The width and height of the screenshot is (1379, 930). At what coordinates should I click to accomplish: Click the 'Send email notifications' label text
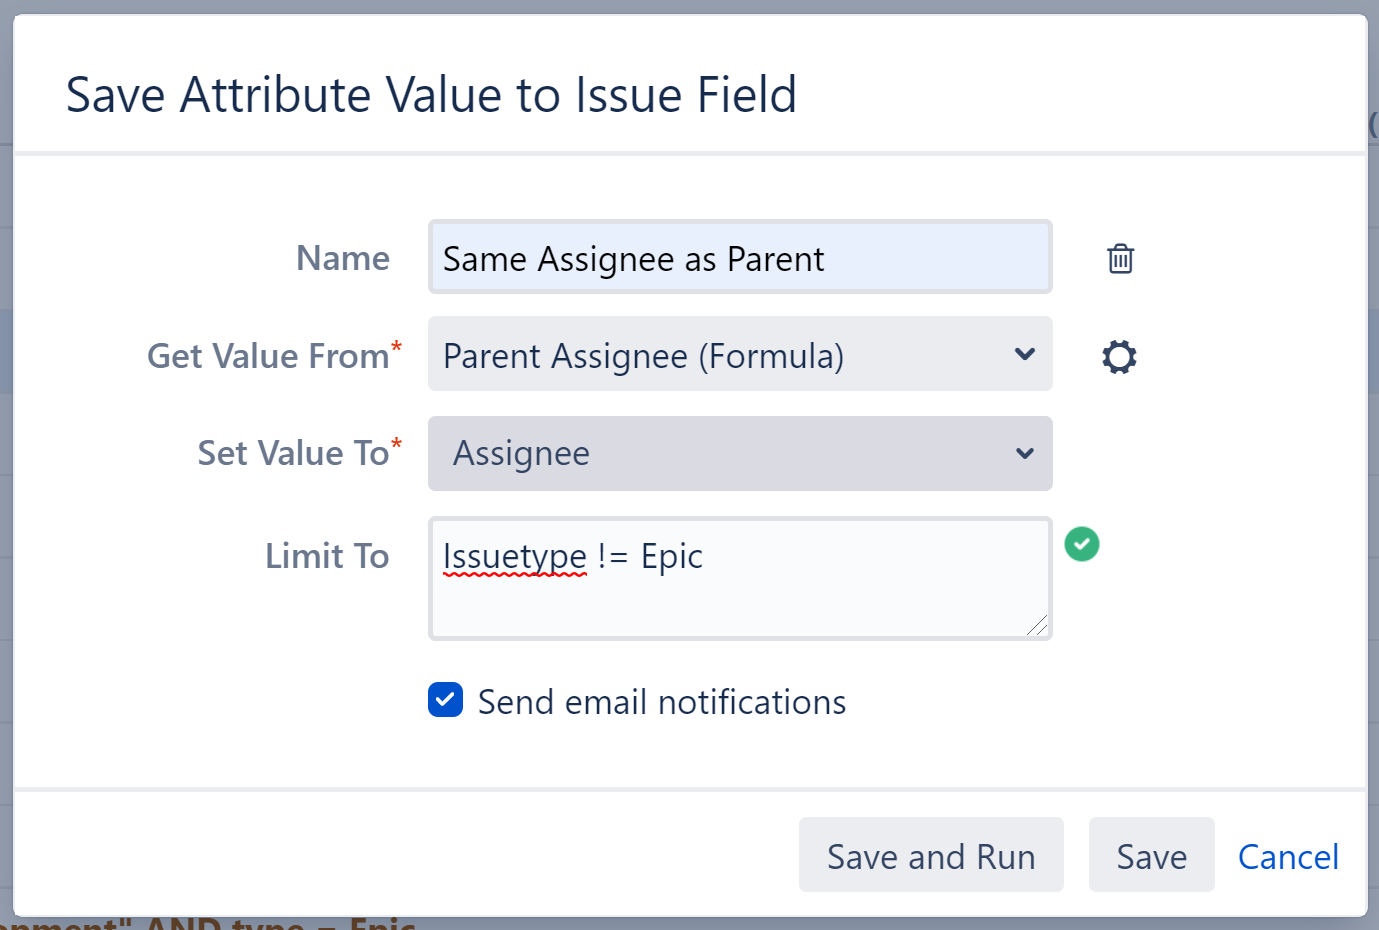click(661, 702)
